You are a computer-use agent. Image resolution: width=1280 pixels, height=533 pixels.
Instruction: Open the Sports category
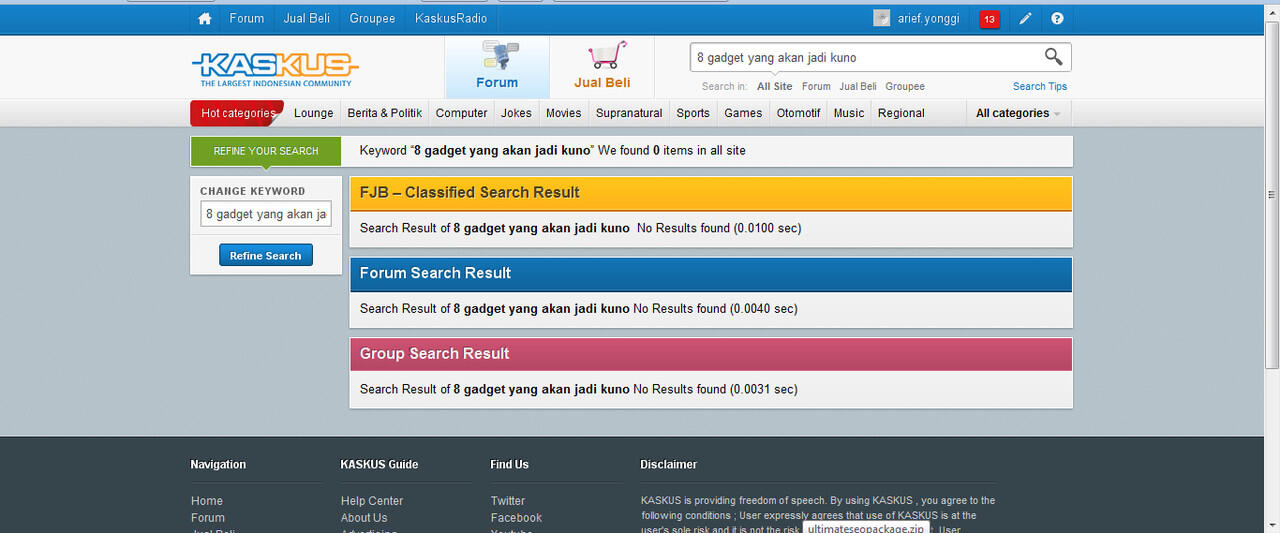pyautogui.click(x=693, y=113)
